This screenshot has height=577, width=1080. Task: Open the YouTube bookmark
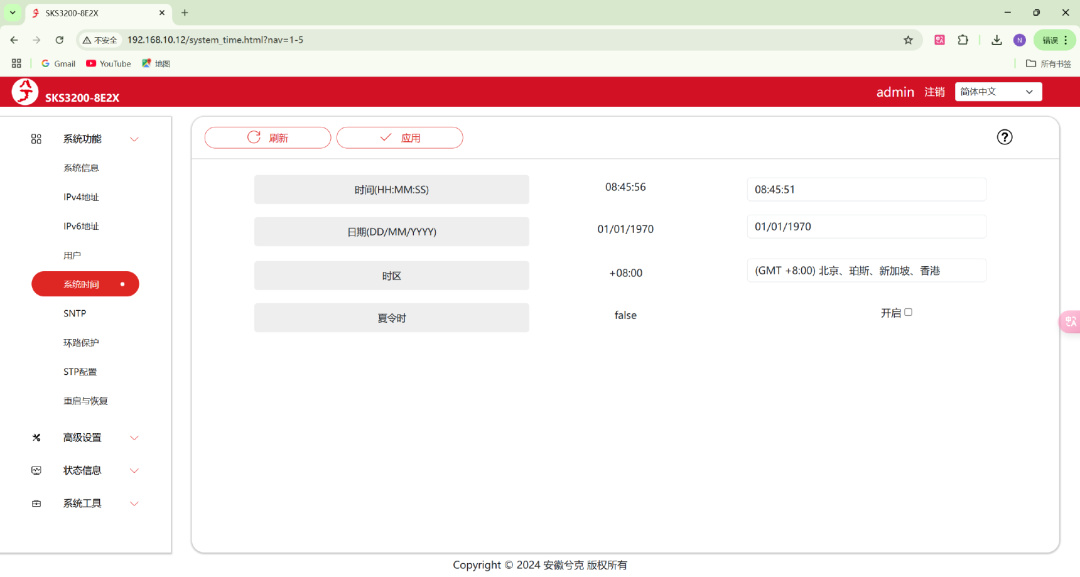click(108, 63)
